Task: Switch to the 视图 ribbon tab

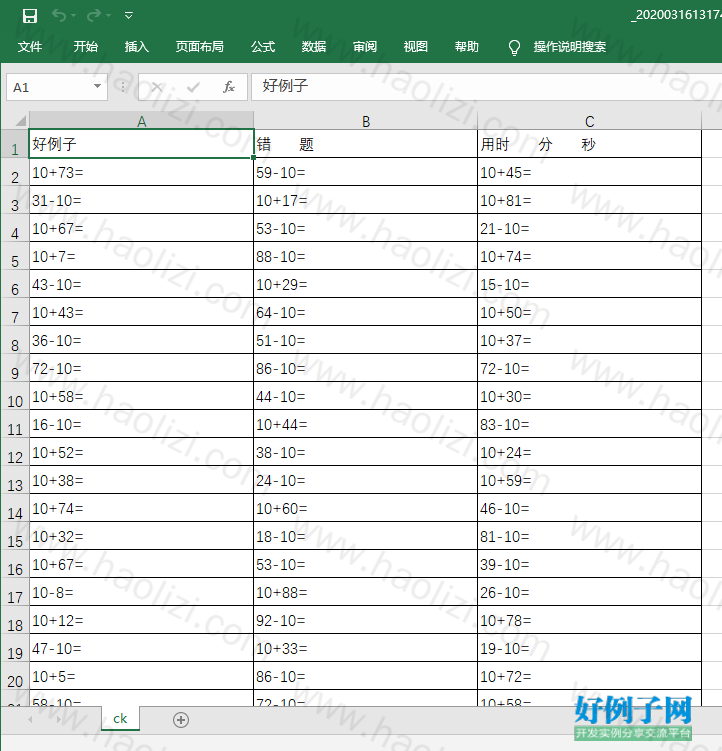Action: pos(415,46)
